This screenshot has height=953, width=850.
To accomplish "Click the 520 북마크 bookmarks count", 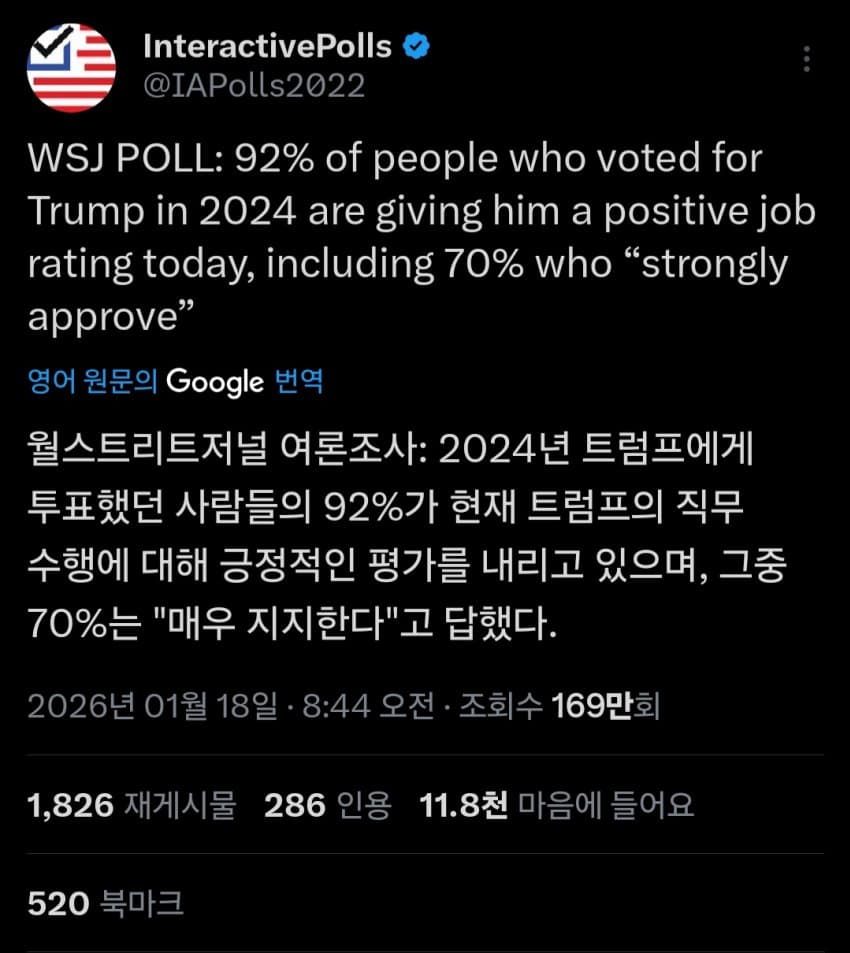I will click(105, 904).
